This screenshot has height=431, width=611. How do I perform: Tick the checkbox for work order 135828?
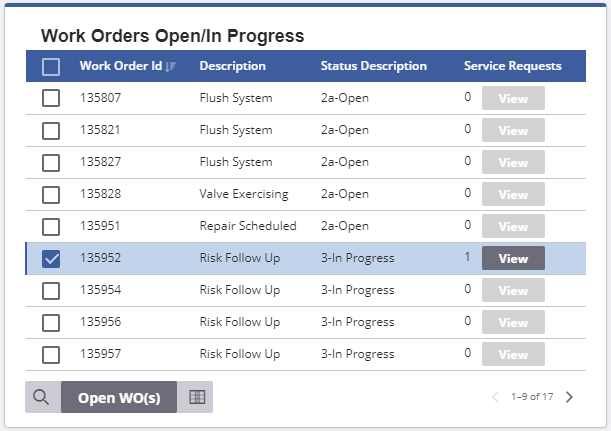coord(51,194)
